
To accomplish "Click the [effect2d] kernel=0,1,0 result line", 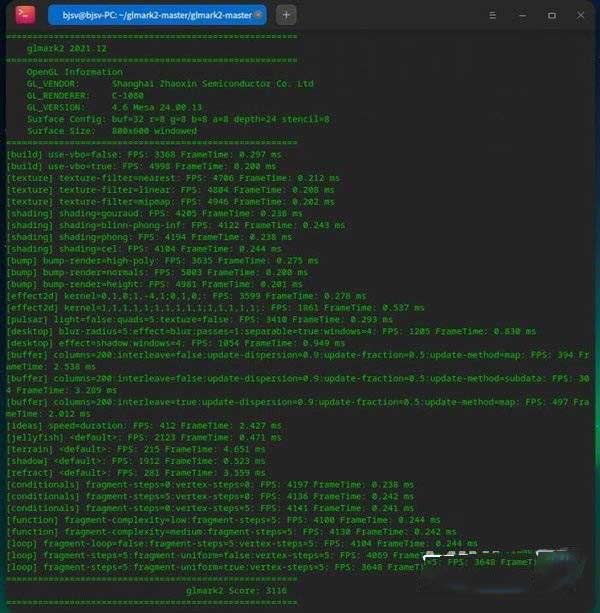I will [x=187, y=296].
